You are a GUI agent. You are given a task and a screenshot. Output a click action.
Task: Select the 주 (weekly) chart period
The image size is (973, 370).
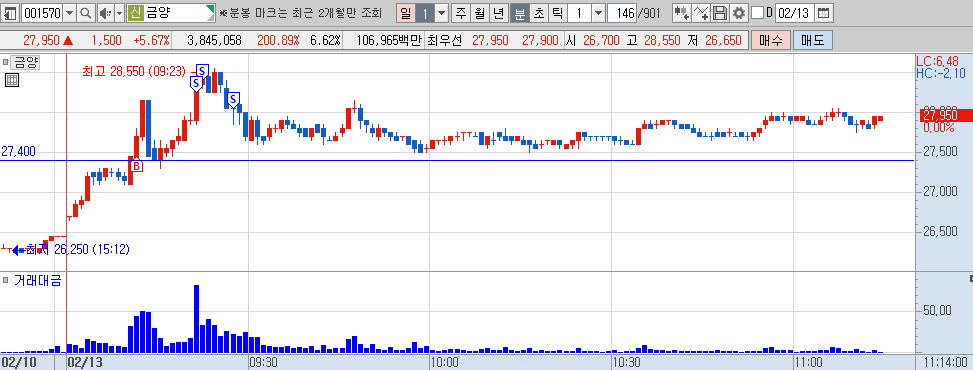point(460,12)
